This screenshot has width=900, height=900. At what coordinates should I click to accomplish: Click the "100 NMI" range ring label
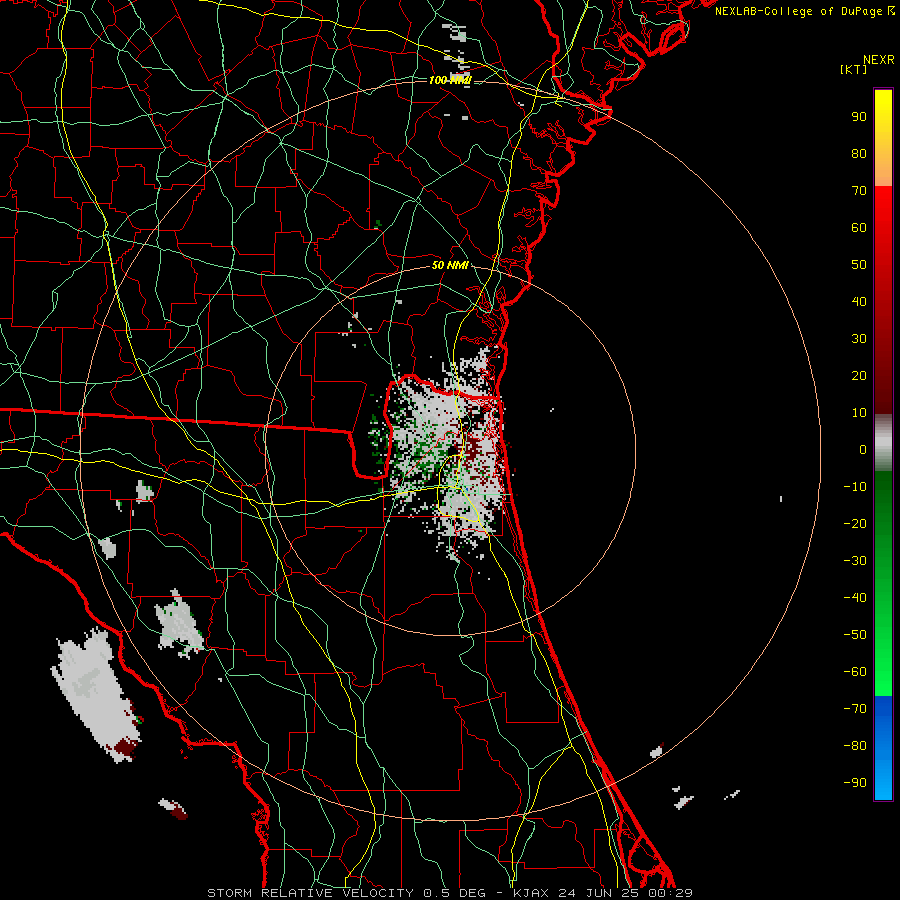coord(450,80)
